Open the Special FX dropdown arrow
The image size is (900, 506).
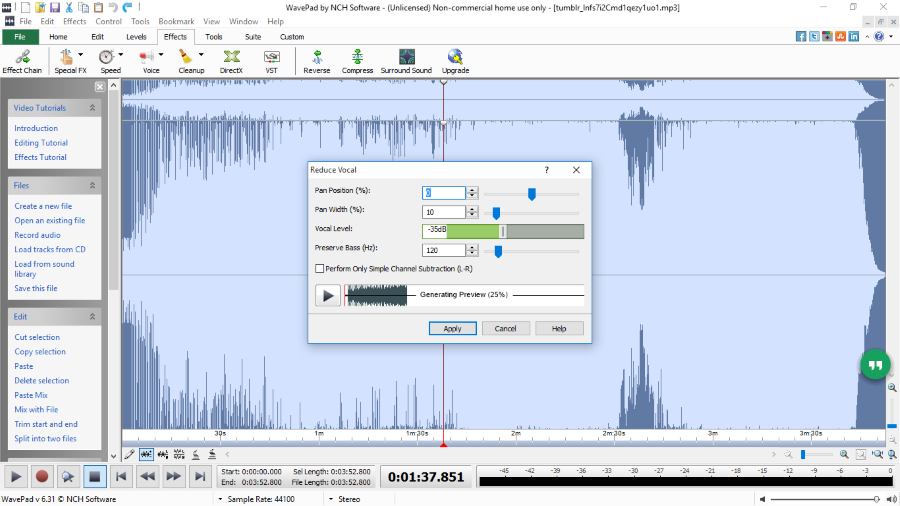coord(80,55)
